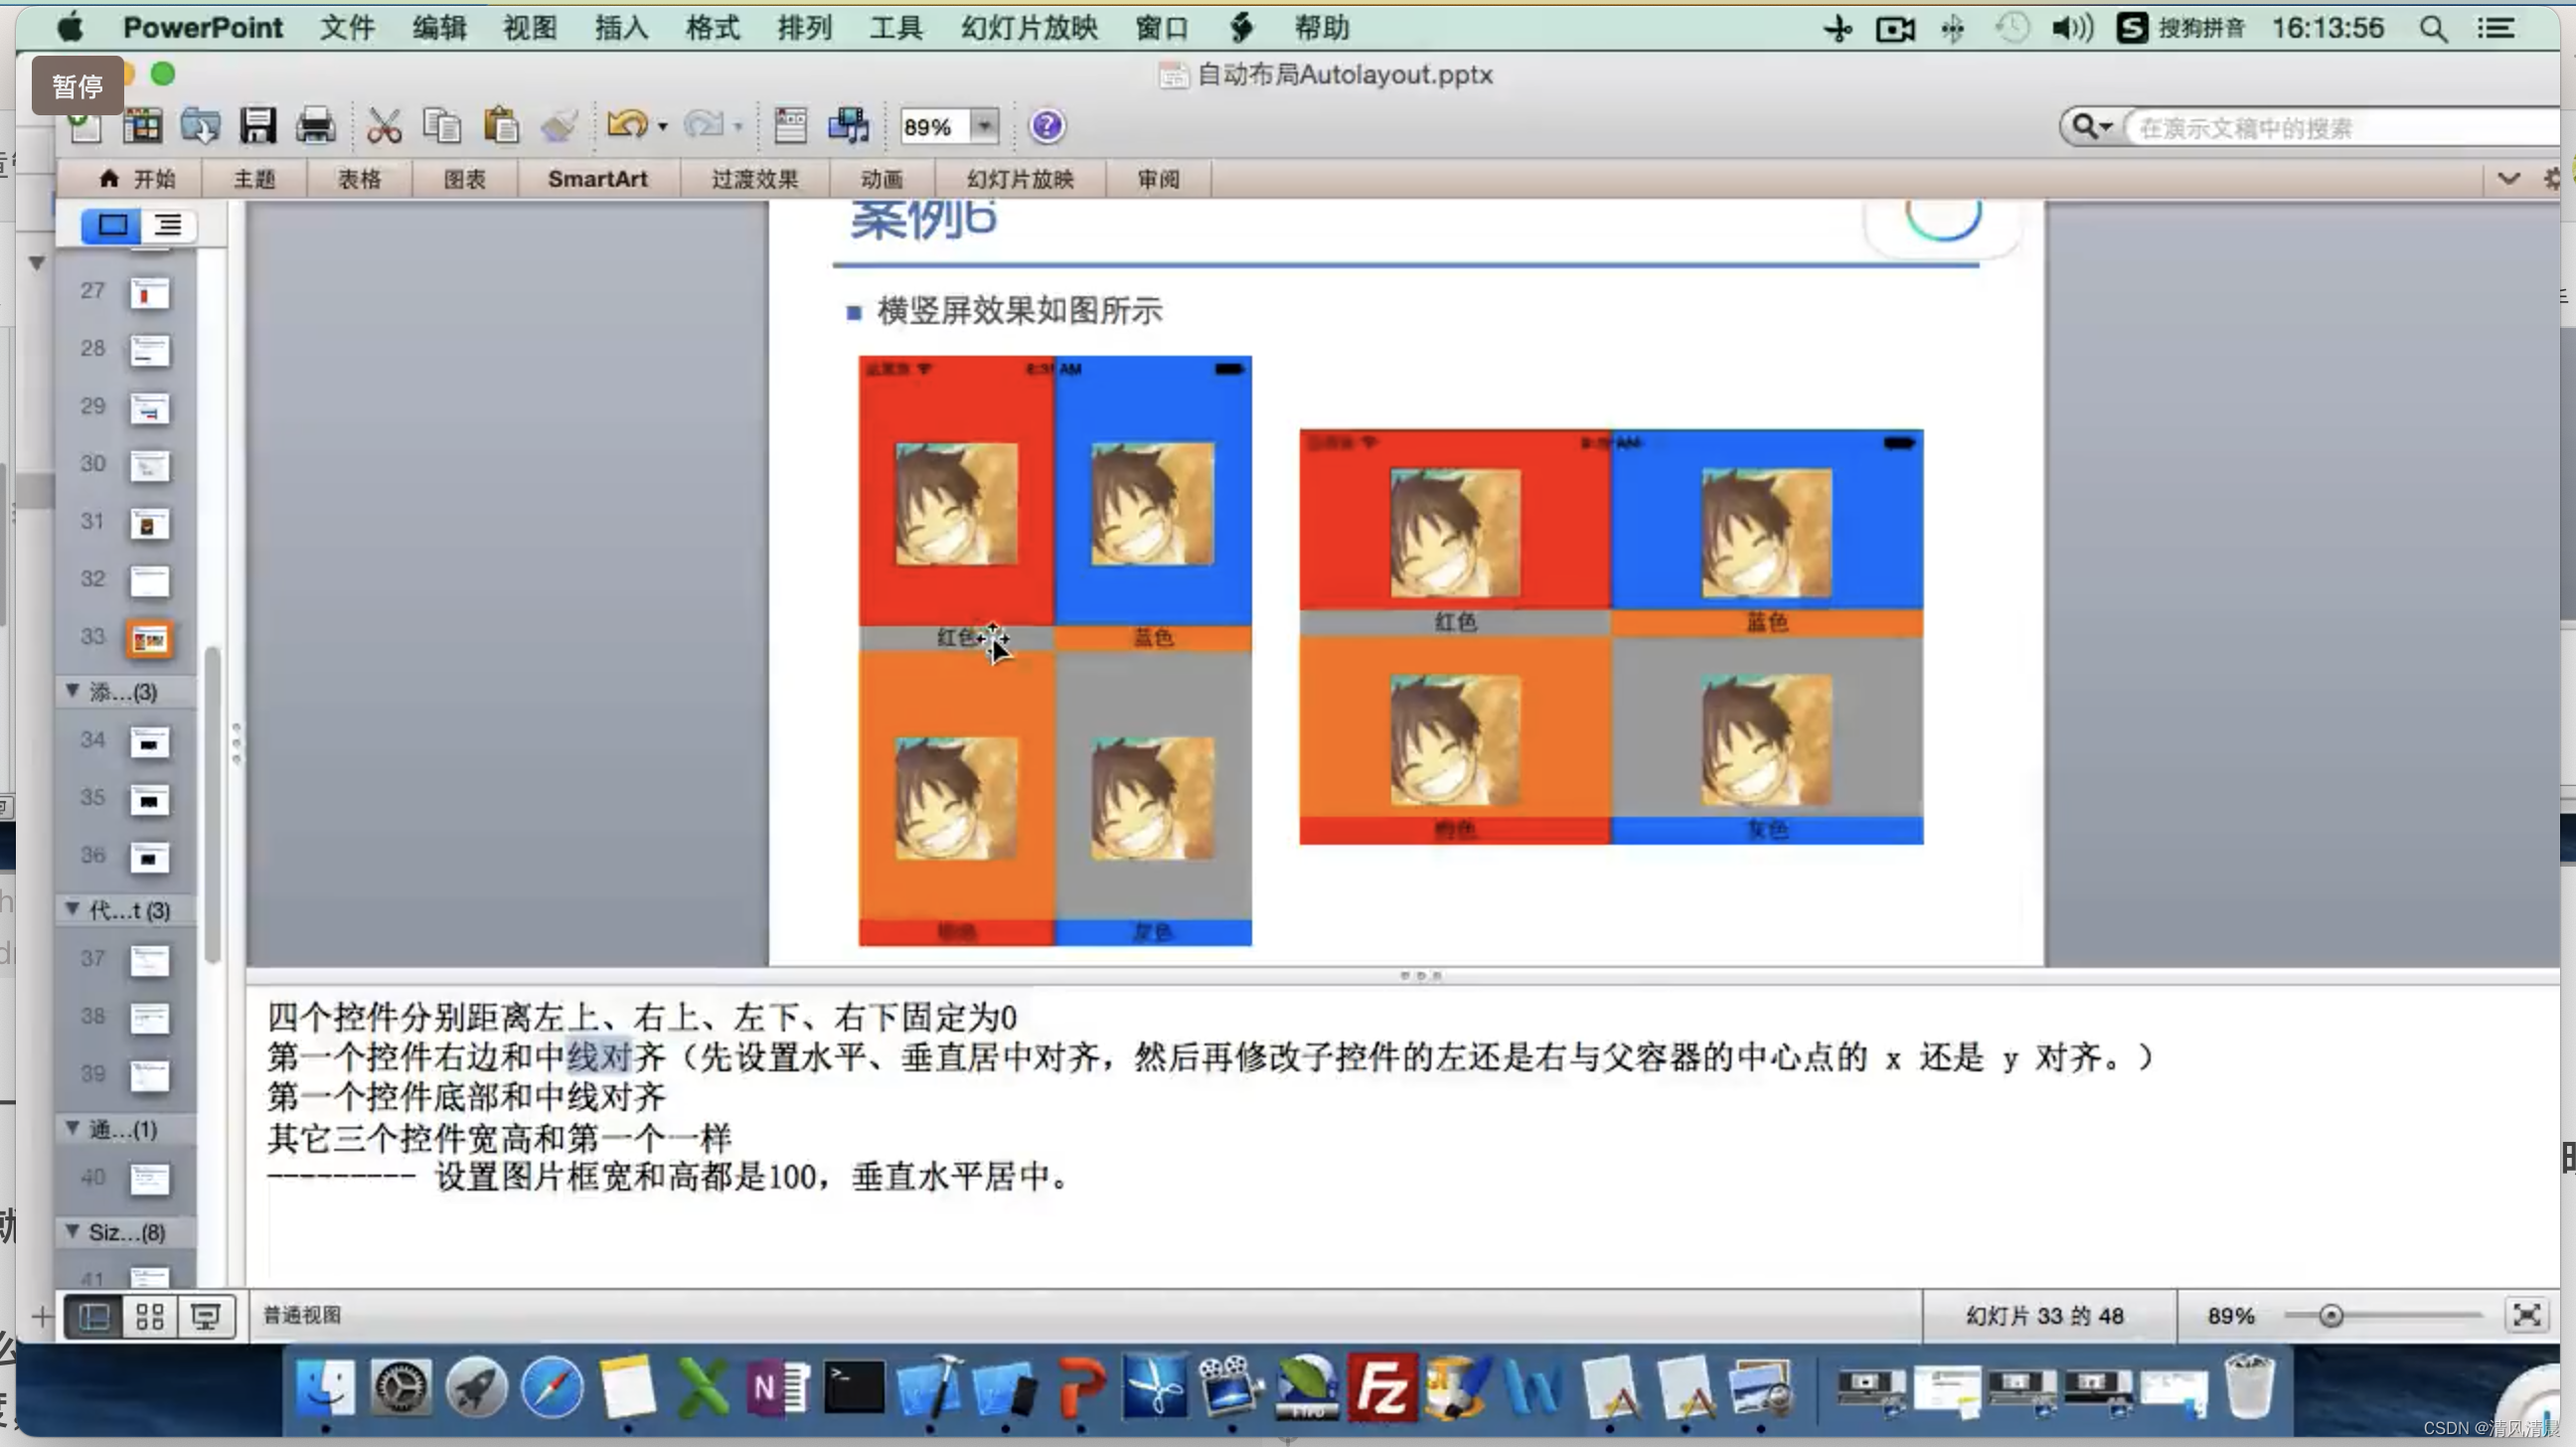The image size is (2576, 1447).
Task: Select normal view button in status bar
Action: pos(94,1316)
